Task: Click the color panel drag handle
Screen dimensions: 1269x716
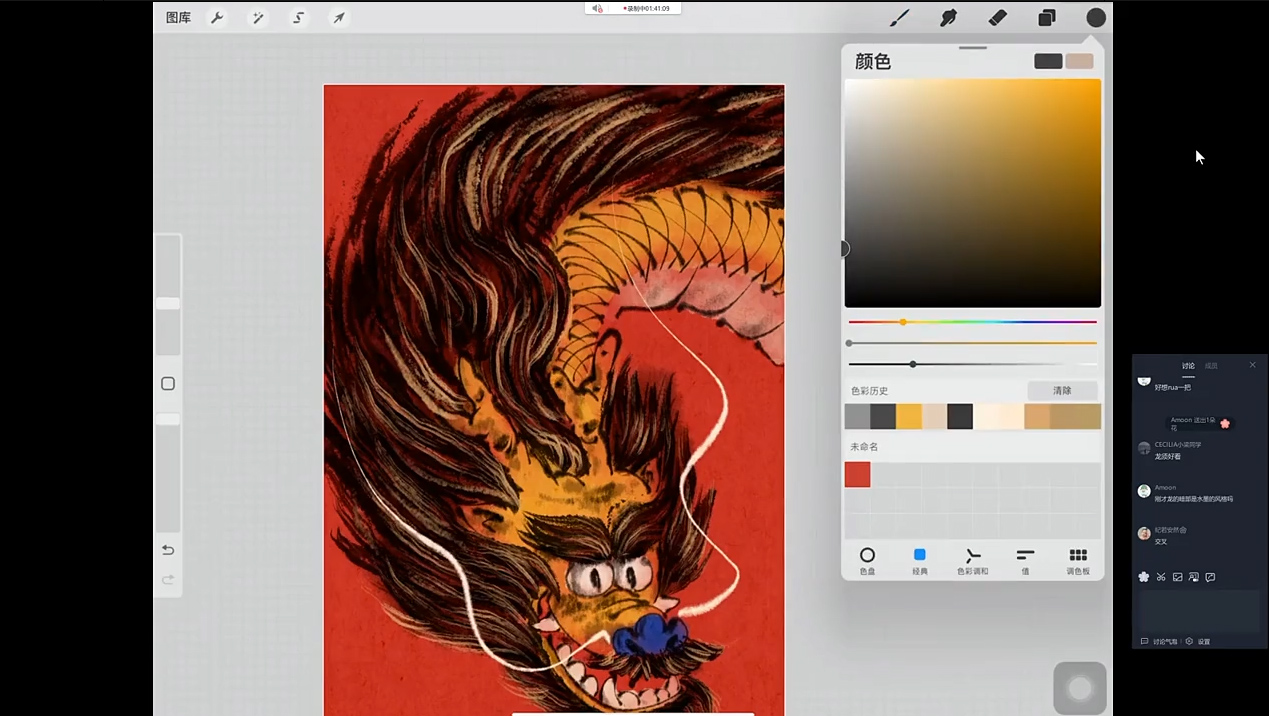Action: pos(973,47)
